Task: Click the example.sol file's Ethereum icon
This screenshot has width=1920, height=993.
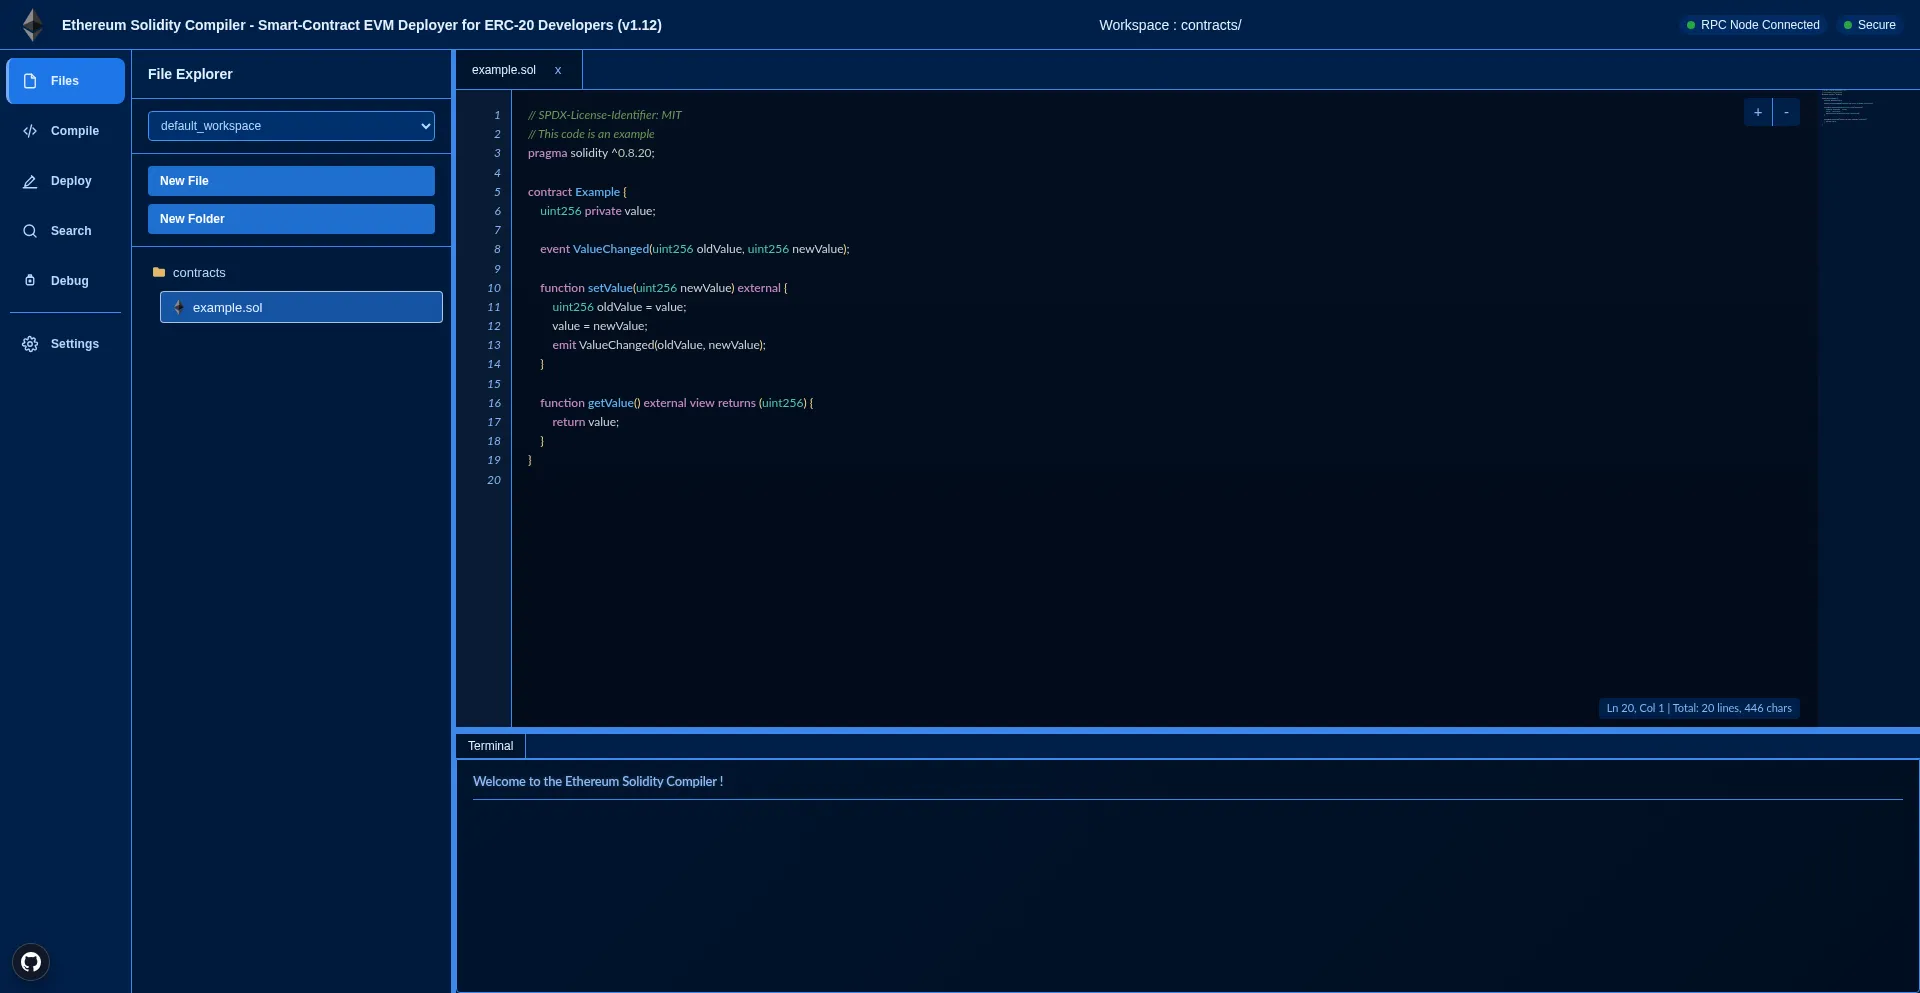Action: click(x=179, y=307)
